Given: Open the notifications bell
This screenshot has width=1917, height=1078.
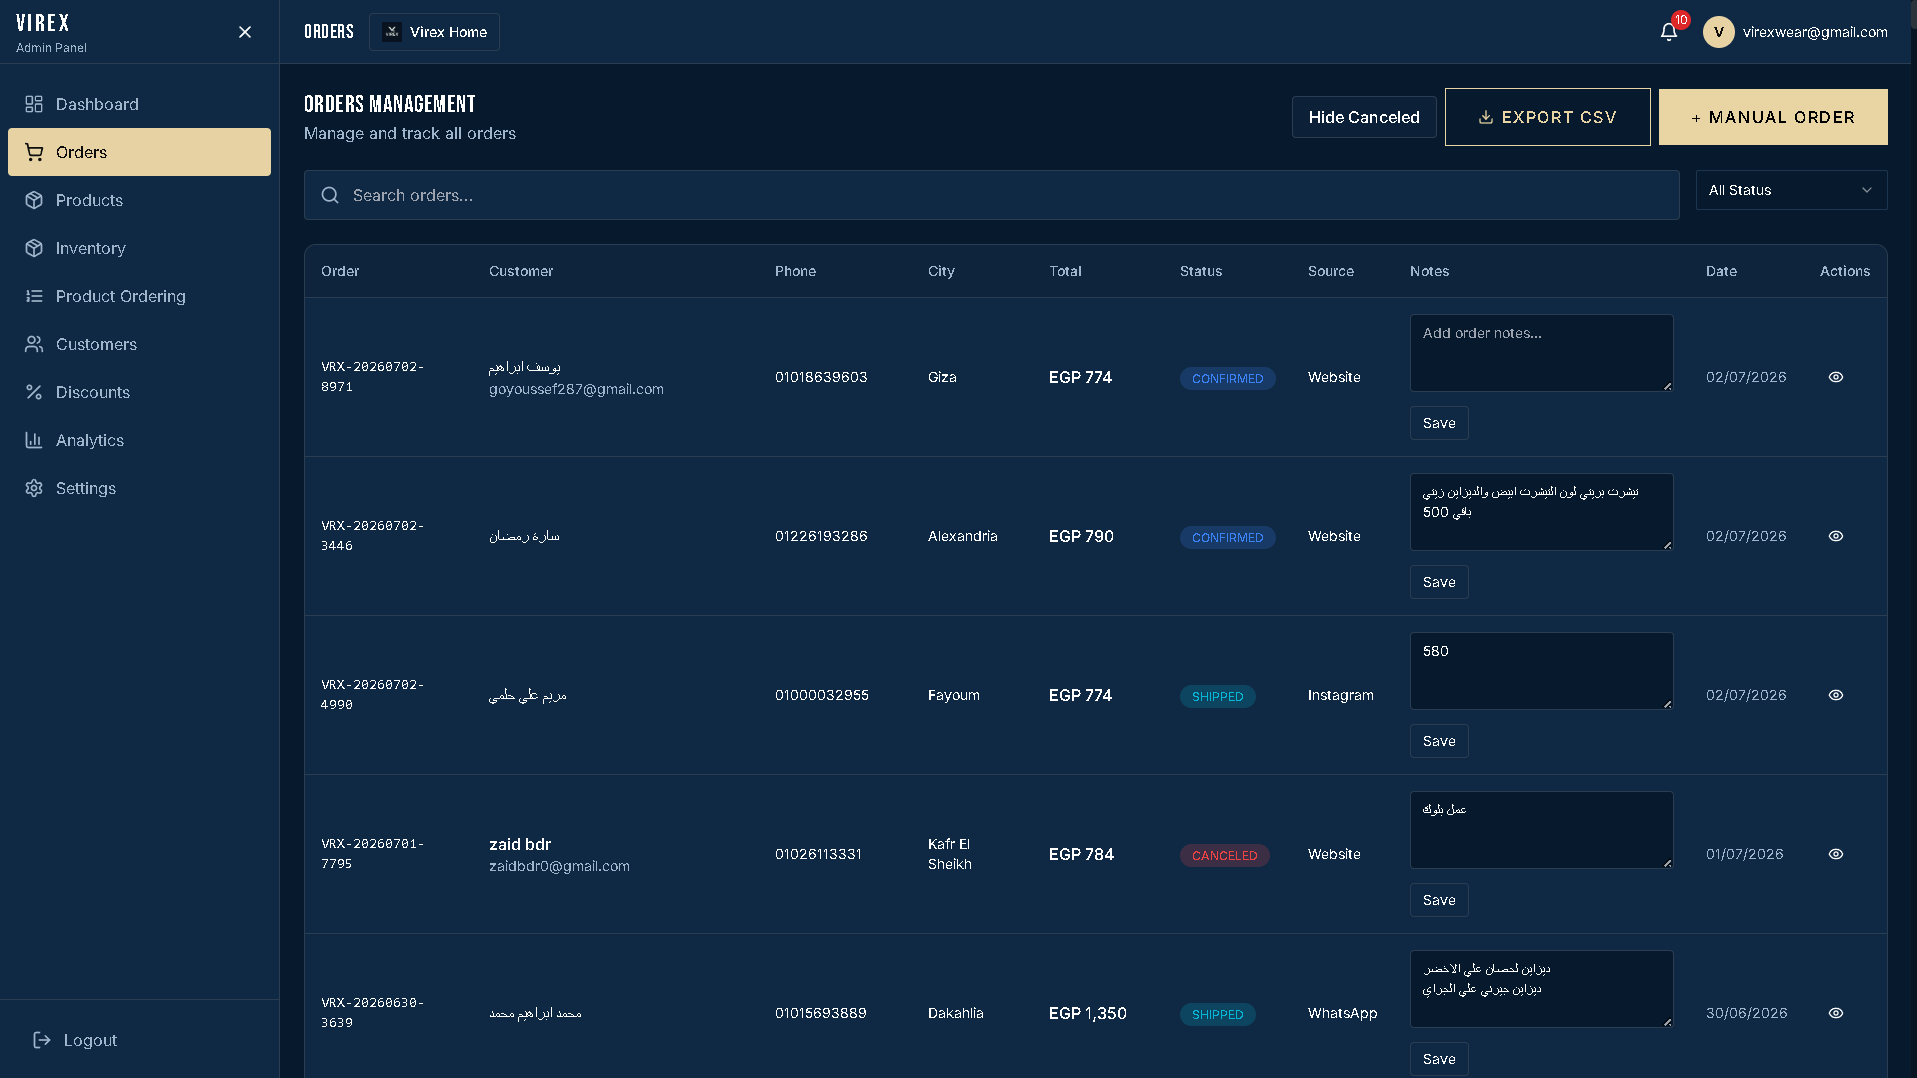Looking at the screenshot, I should tap(1669, 32).
